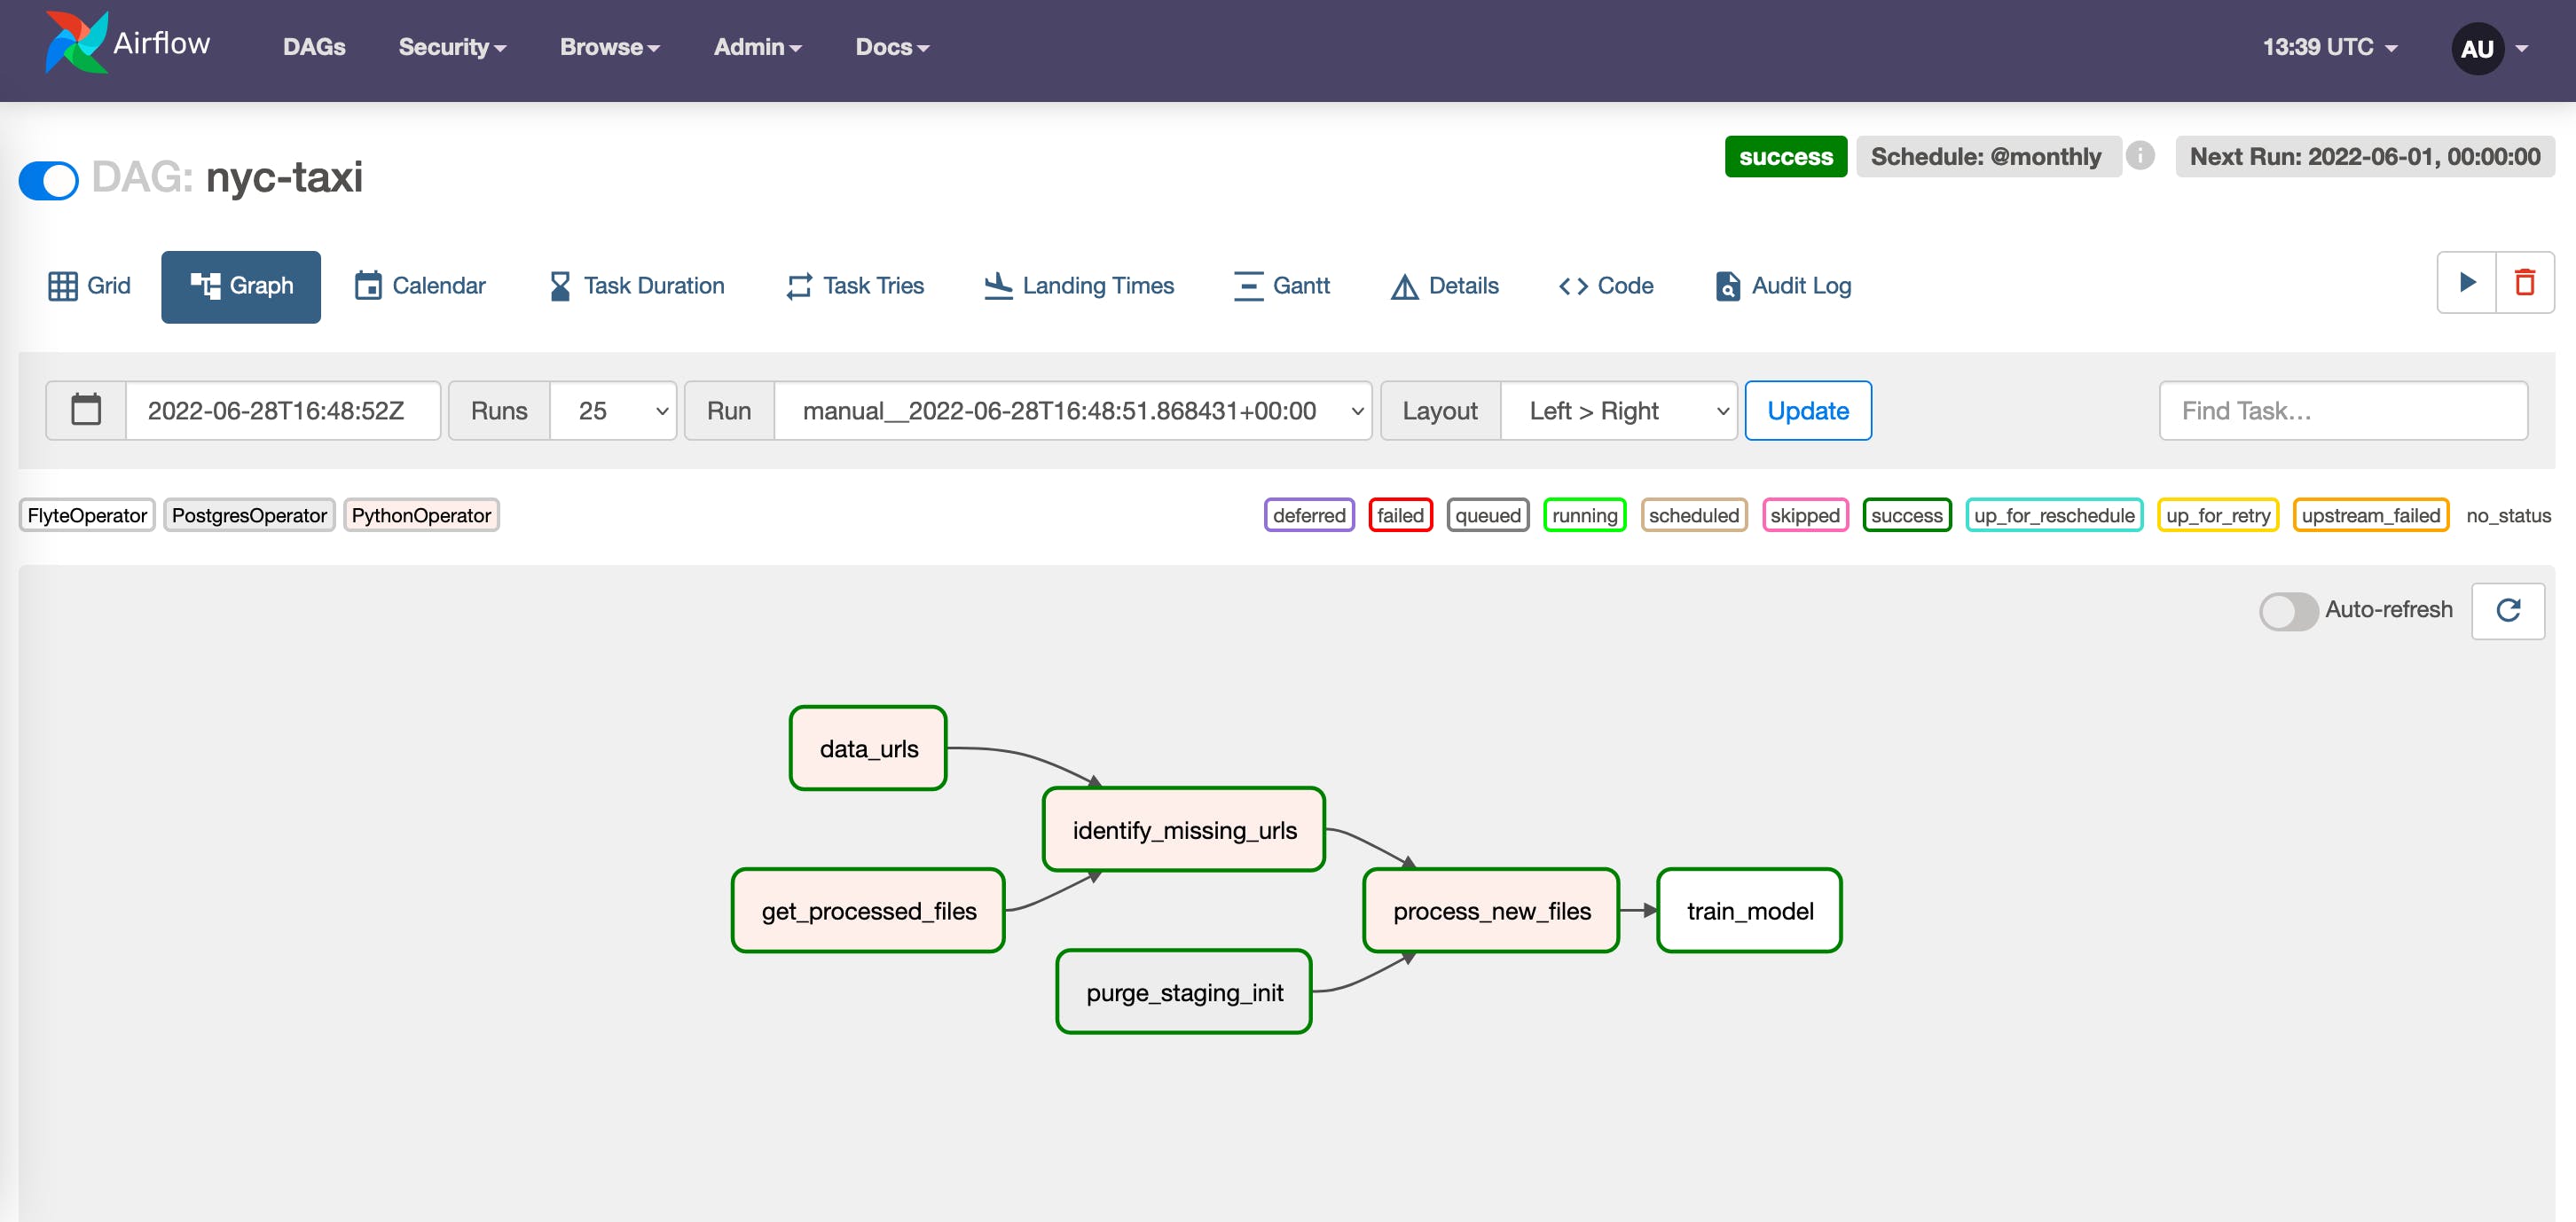This screenshot has width=2576, height=1222.
Task: Open the Task Duration view
Action: click(634, 286)
